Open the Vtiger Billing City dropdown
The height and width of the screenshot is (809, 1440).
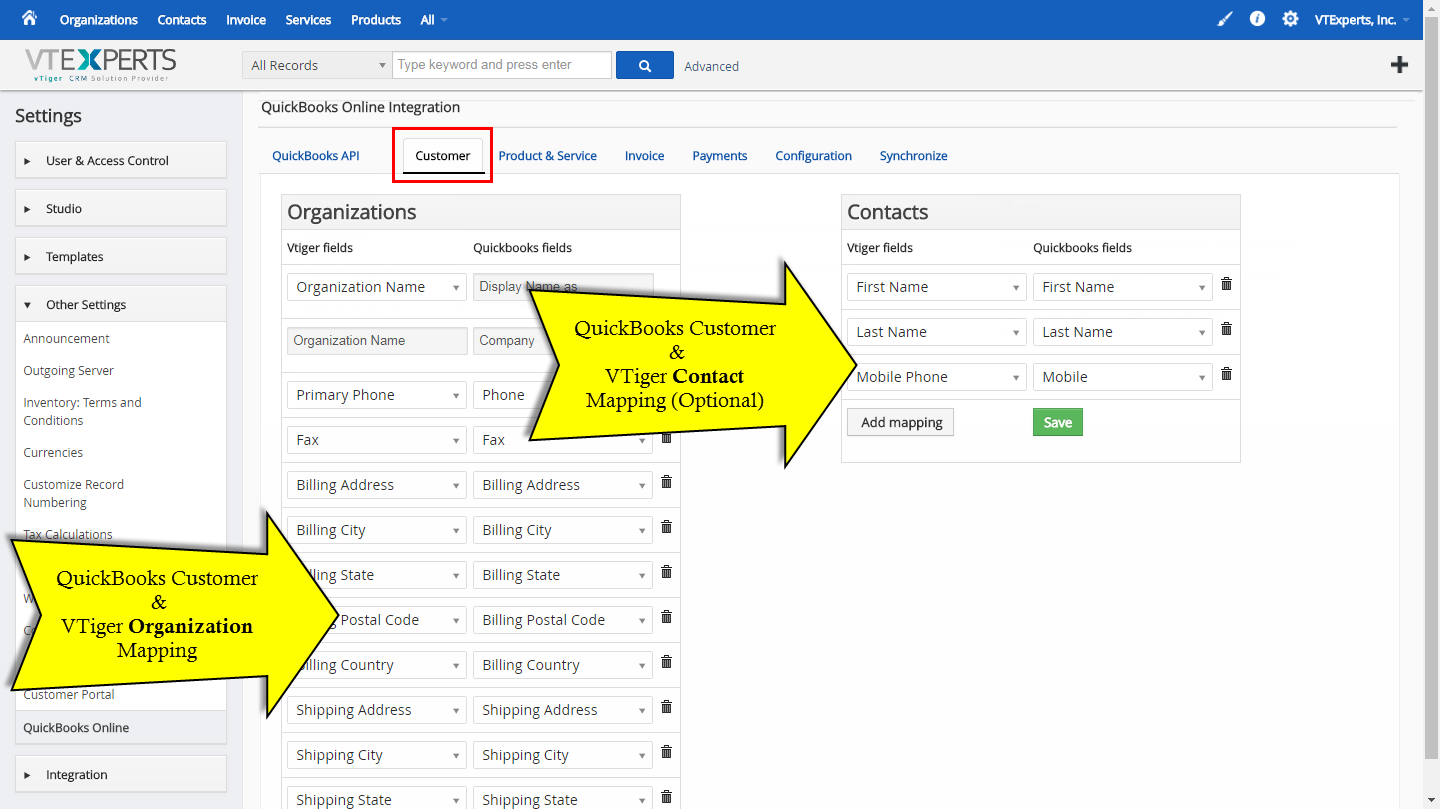(377, 530)
